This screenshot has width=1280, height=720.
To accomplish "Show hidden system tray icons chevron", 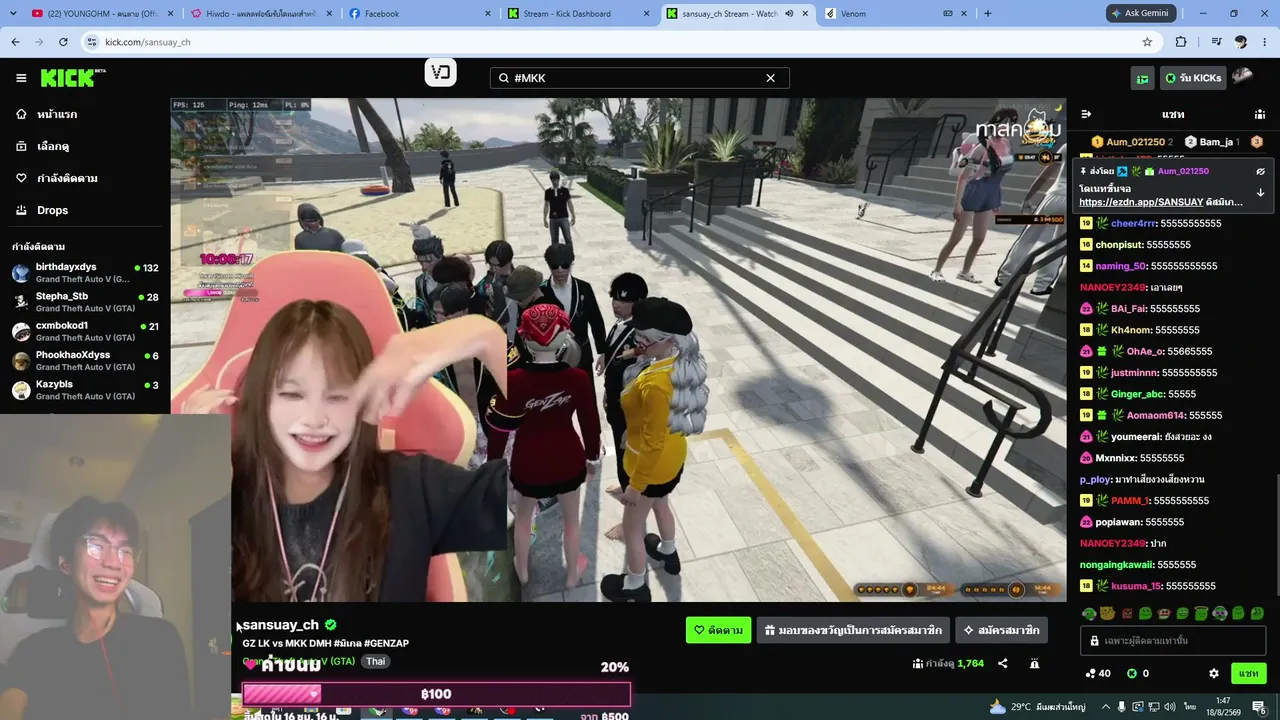I will (1105, 707).
